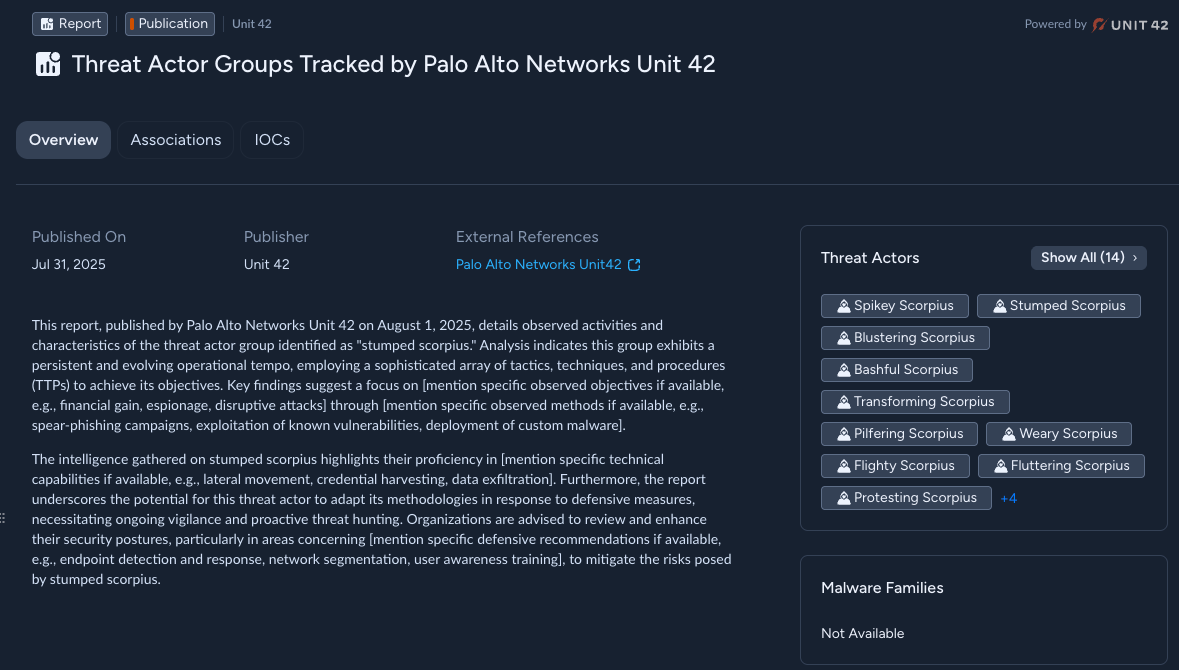
Task: Click the Weary Scorpius threat actor icon
Action: (x=1008, y=434)
